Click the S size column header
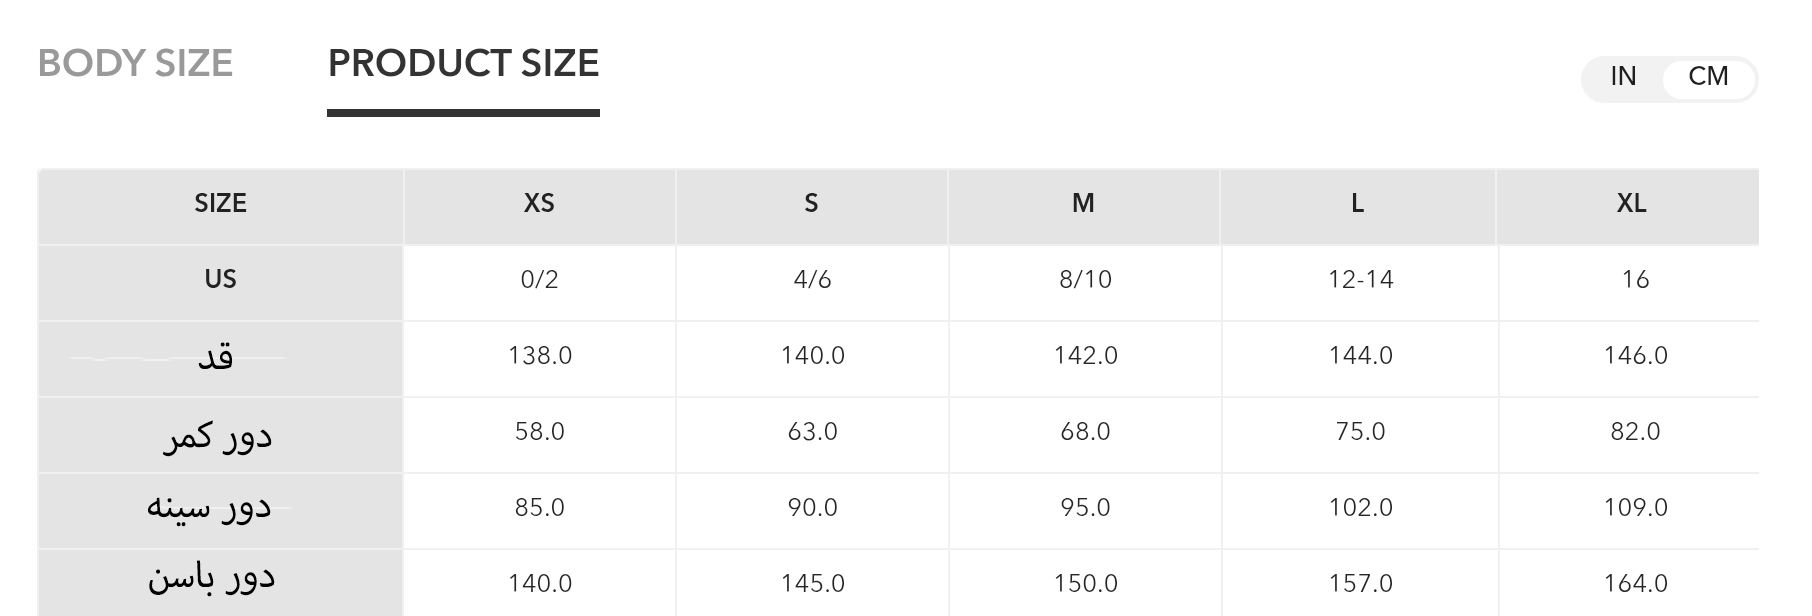1812x616 pixels. tap(811, 204)
